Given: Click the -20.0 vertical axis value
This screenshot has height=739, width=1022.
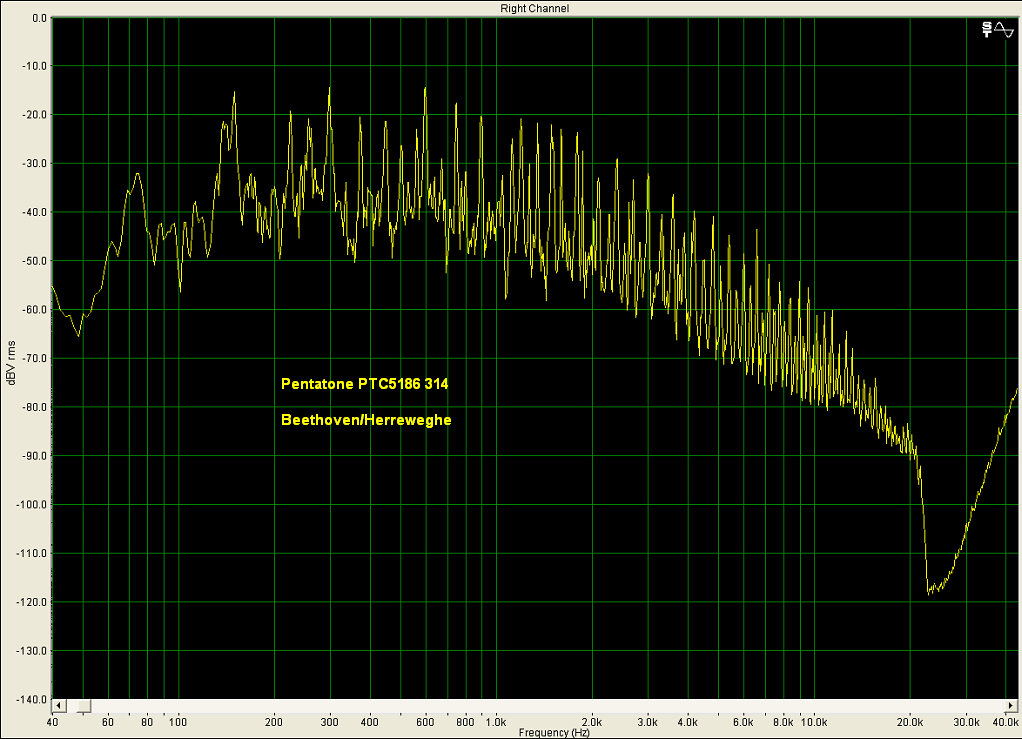Looking at the screenshot, I should 35,115.
